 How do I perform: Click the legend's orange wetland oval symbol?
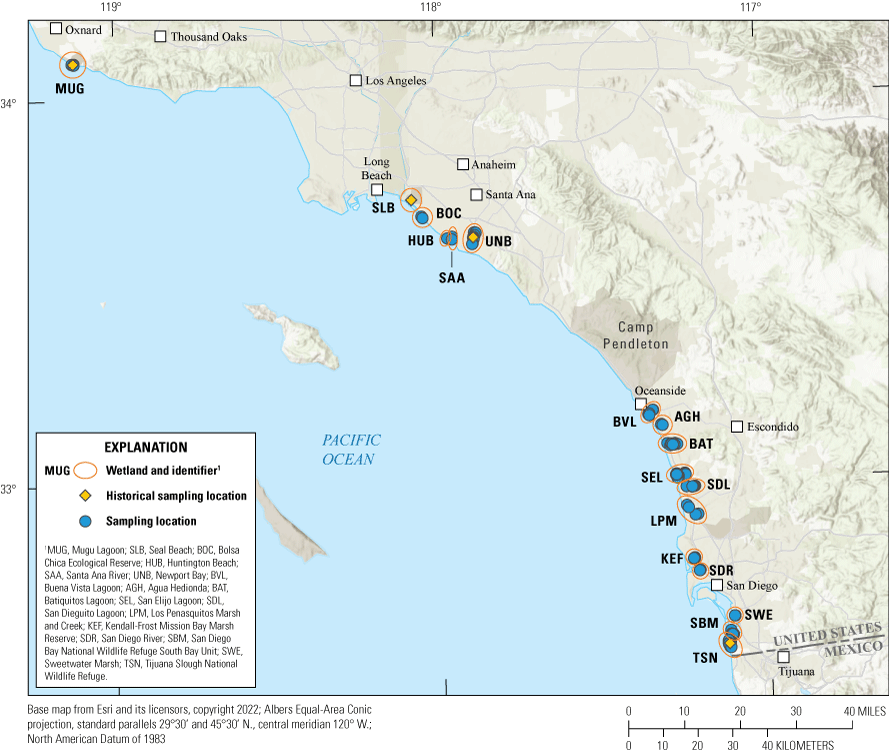click(86, 469)
